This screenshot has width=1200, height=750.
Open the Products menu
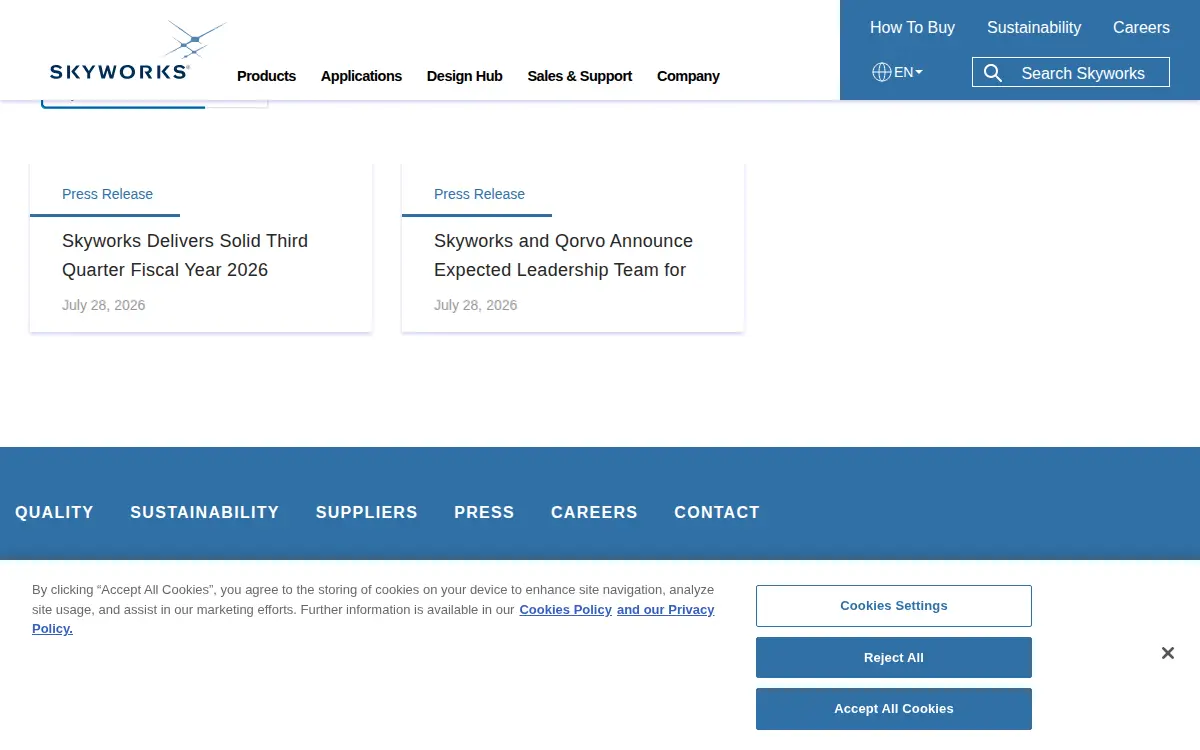(266, 76)
